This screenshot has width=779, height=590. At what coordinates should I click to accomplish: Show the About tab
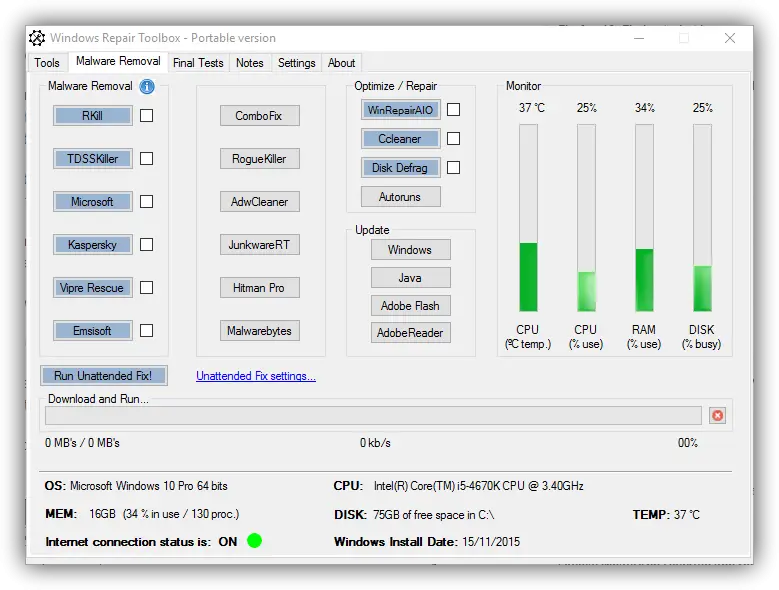(x=341, y=63)
